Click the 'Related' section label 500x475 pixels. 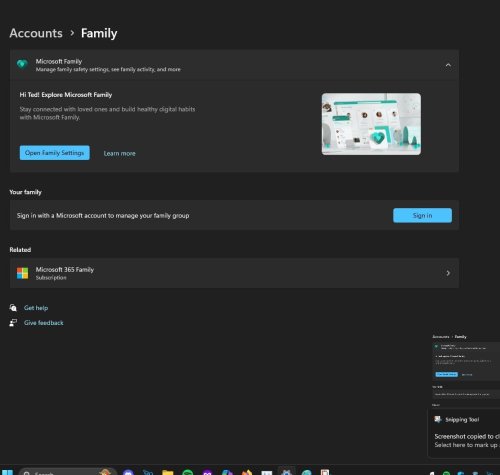click(20, 250)
